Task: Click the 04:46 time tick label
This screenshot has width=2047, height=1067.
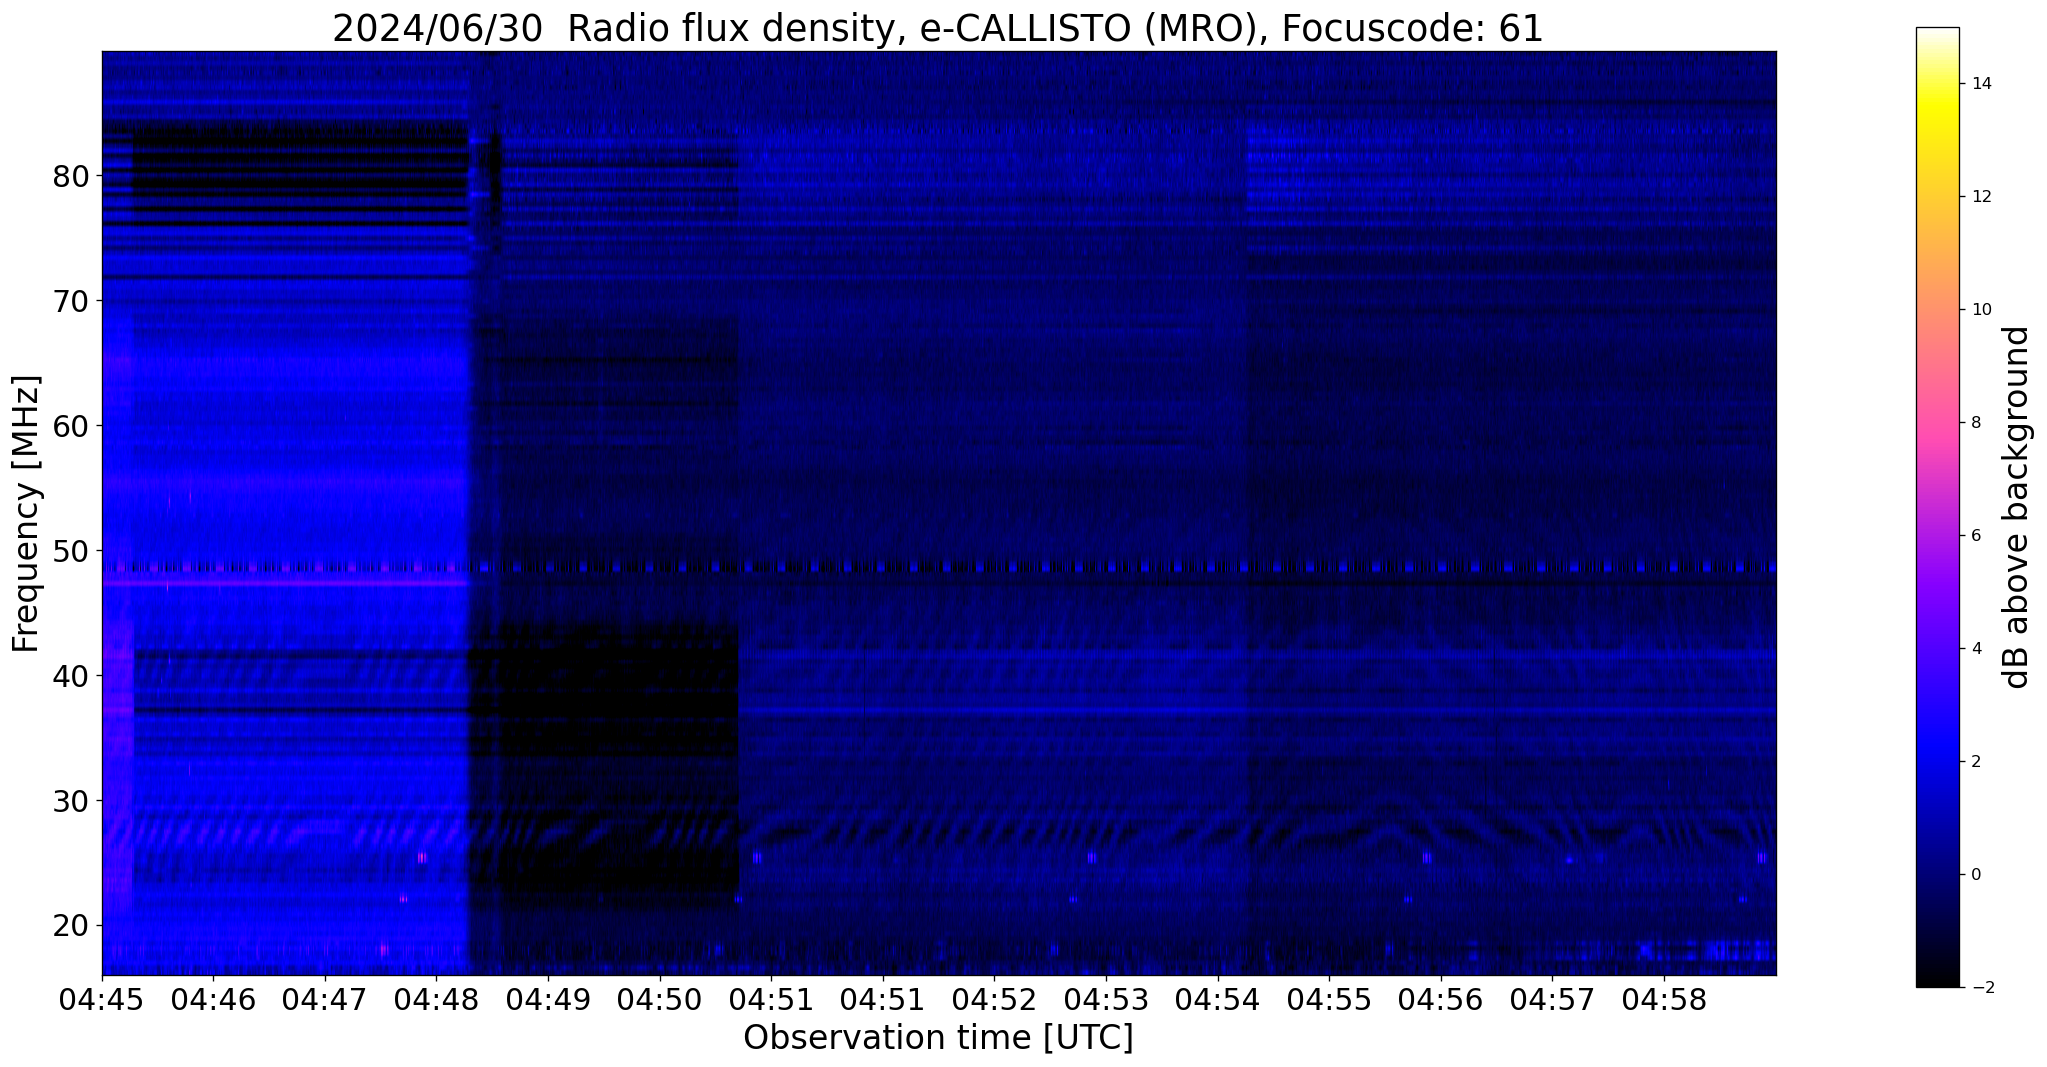Action: pyautogui.click(x=213, y=1000)
